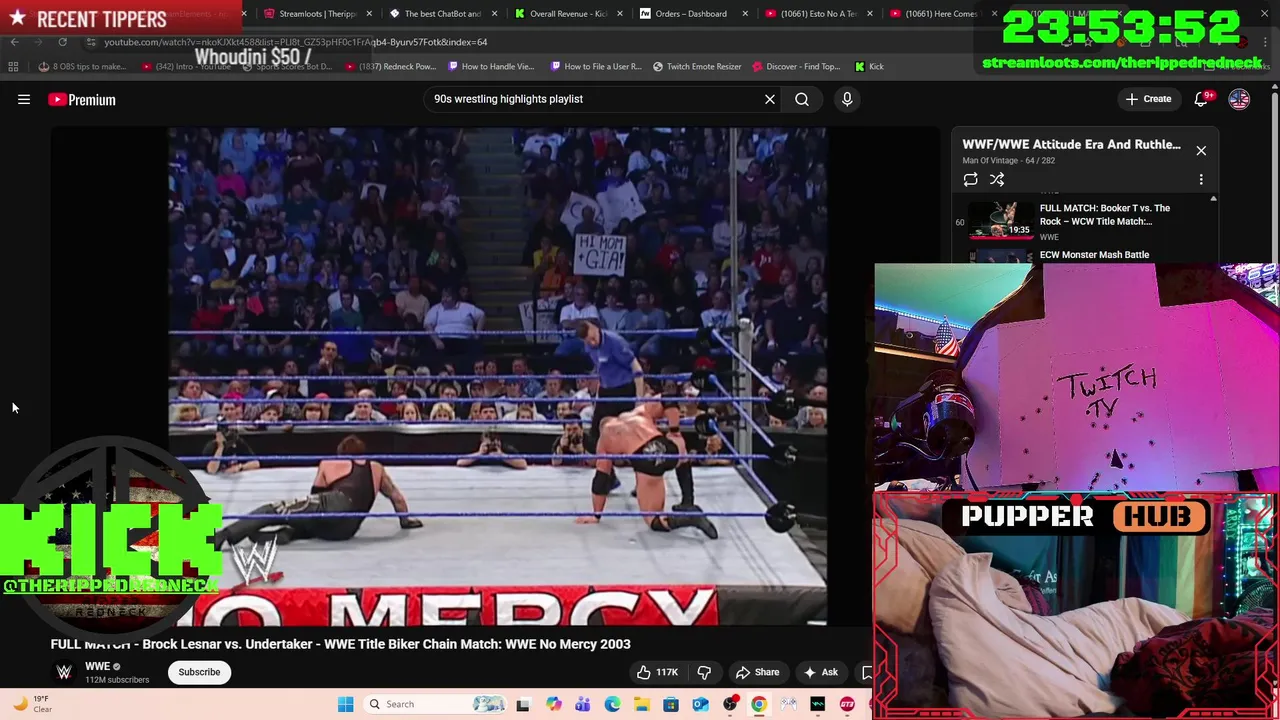
Task: Switch to Orders – Dashboard tab
Action: point(691,14)
